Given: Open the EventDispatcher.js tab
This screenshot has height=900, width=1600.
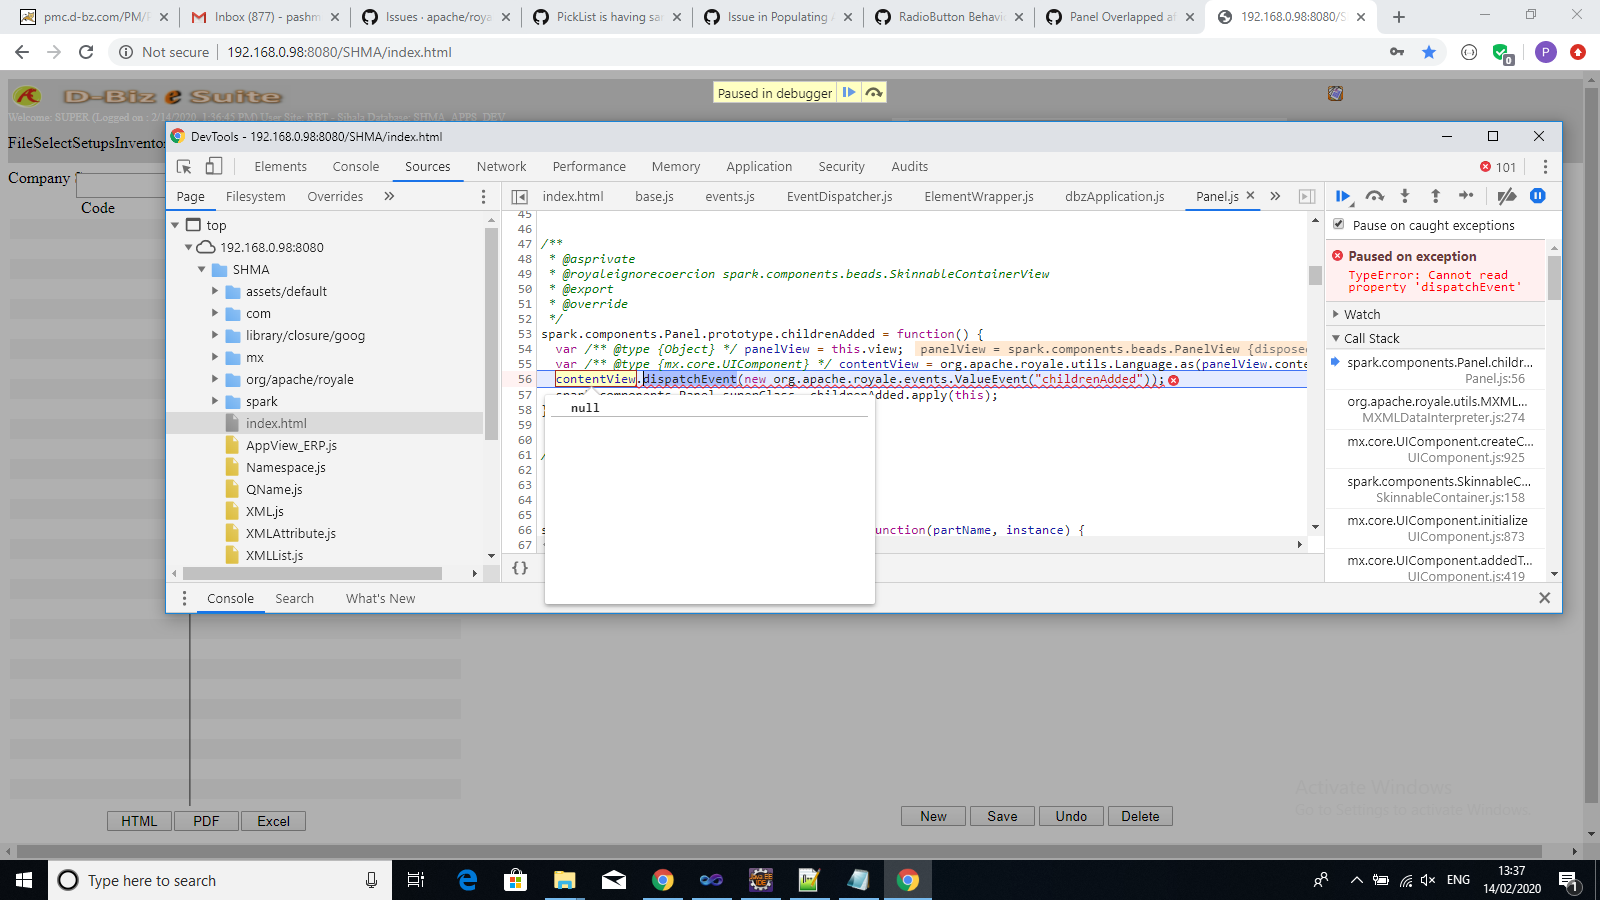Looking at the screenshot, I should [x=840, y=197].
